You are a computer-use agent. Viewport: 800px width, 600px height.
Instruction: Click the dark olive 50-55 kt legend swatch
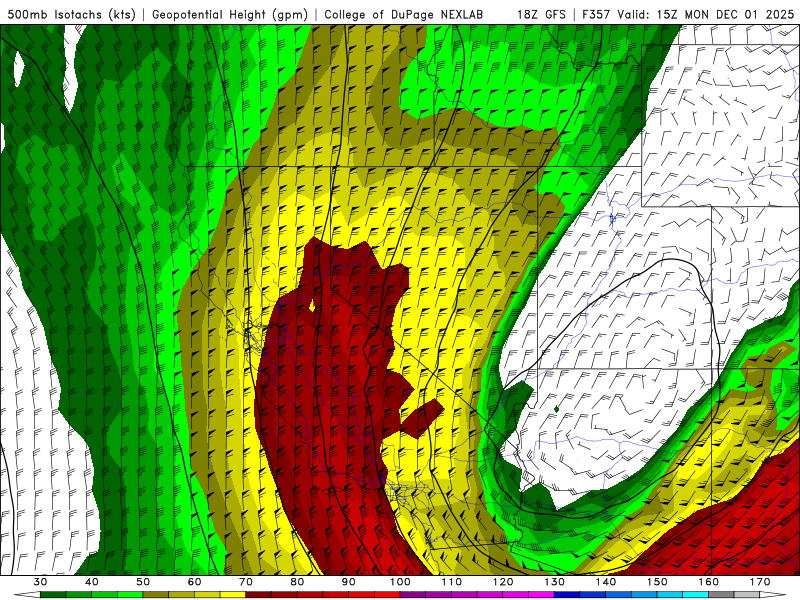156,595
